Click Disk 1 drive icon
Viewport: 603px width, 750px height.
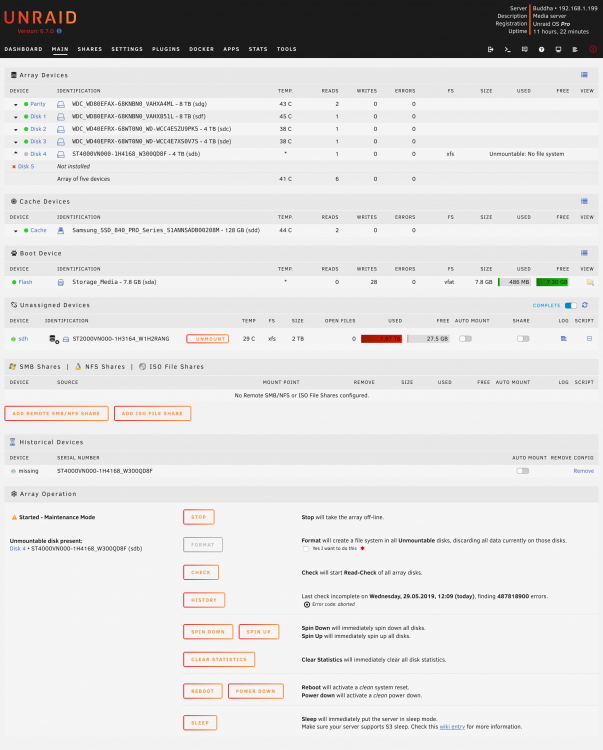coord(61,117)
